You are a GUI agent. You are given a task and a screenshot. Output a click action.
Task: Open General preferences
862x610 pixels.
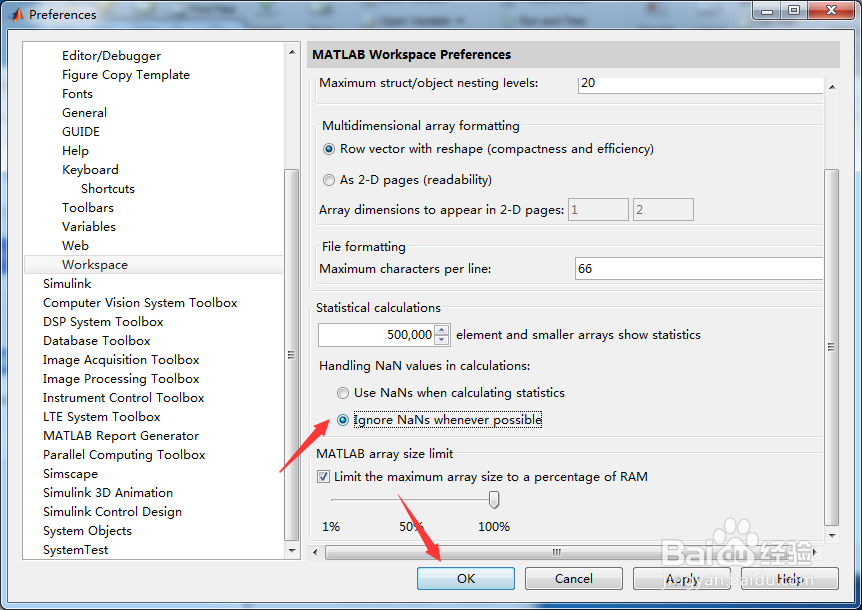click(x=84, y=113)
